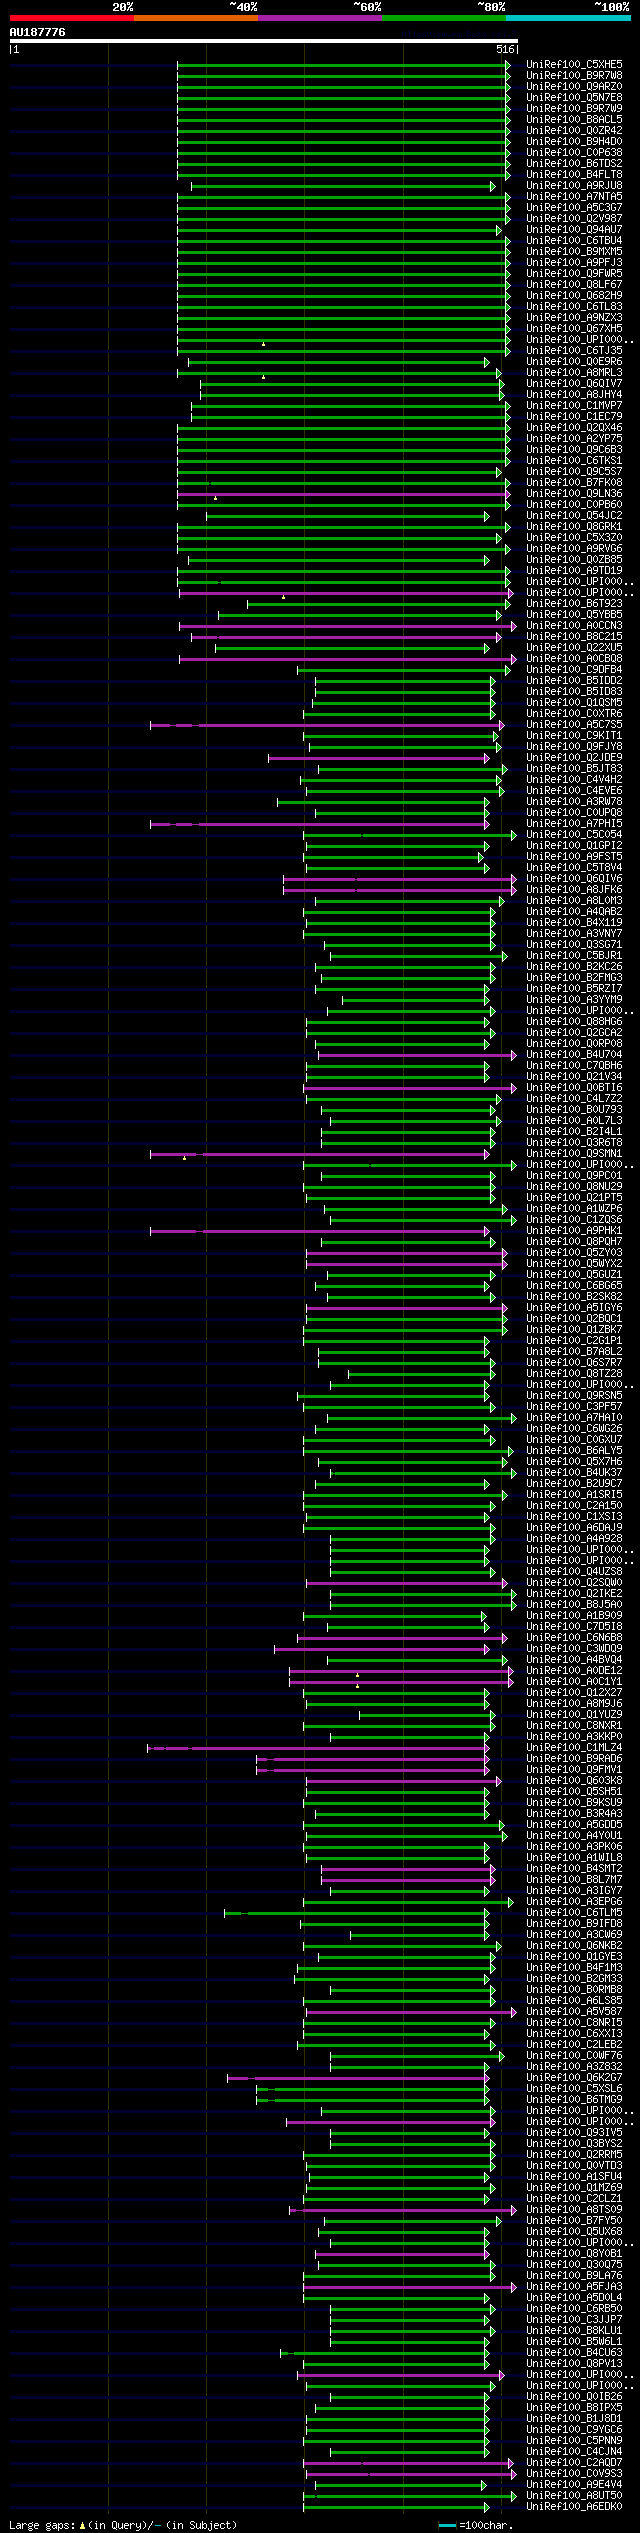Click hit label UniRef100_Q8LF67
Image resolution: width=640 pixels, height=2533 pixels.
(574, 284)
